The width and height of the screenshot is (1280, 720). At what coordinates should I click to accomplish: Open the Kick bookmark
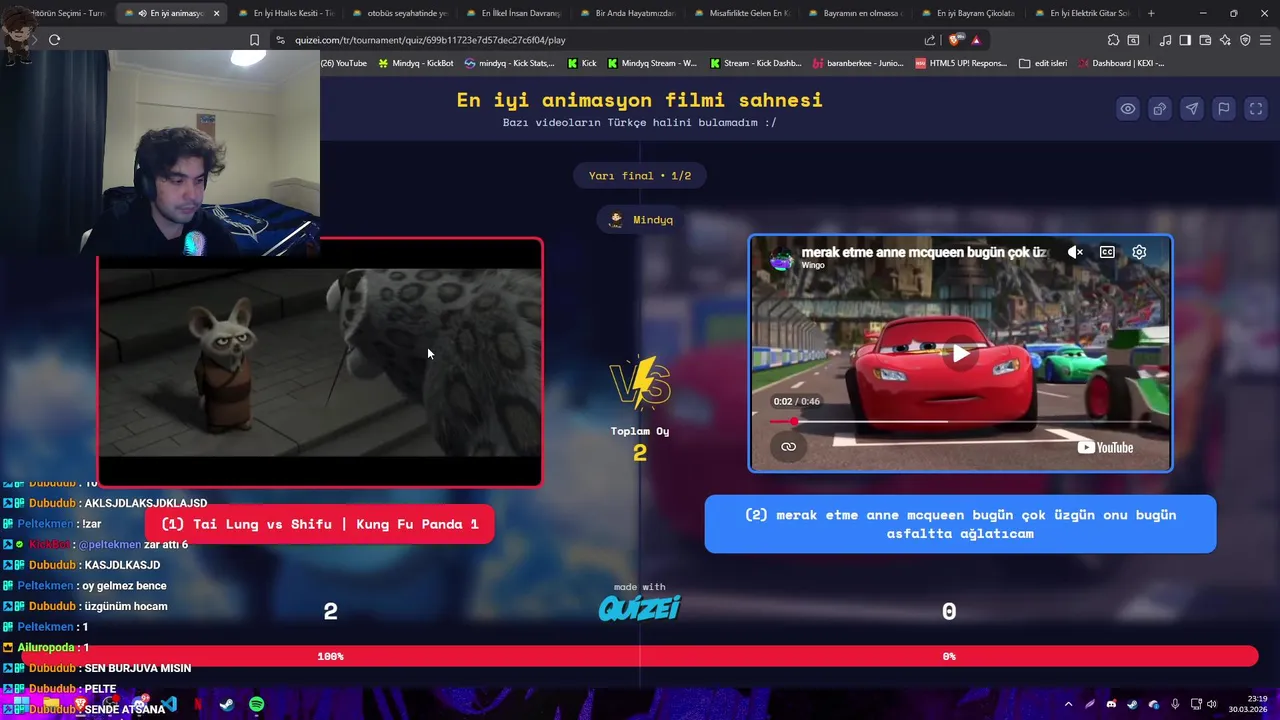[582, 63]
